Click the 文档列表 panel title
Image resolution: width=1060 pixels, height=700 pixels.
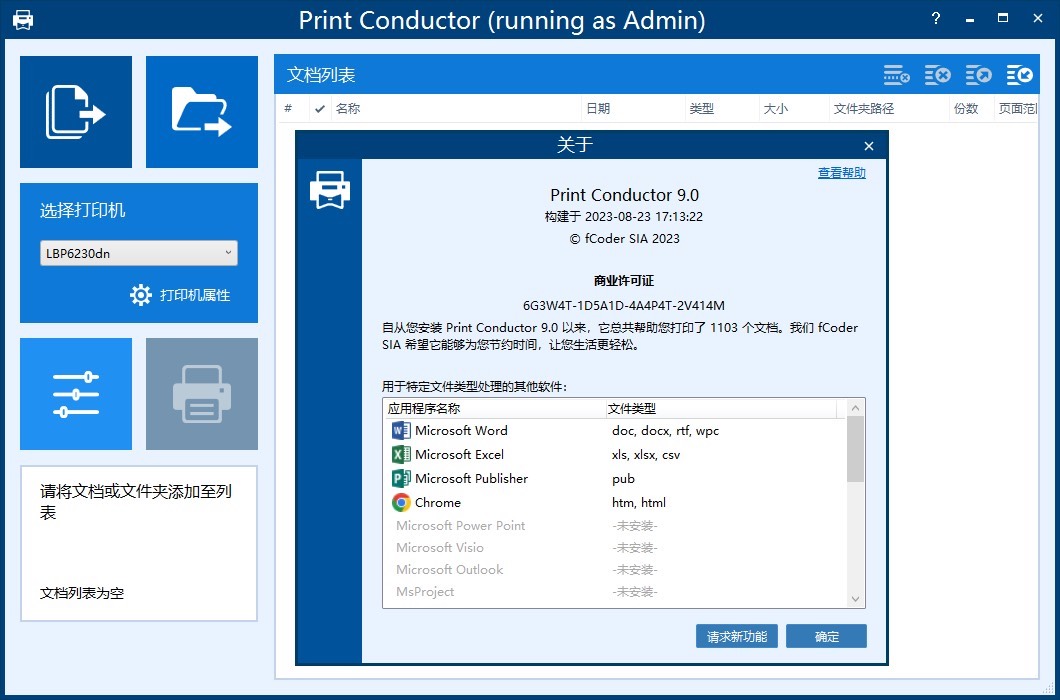coord(320,75)
